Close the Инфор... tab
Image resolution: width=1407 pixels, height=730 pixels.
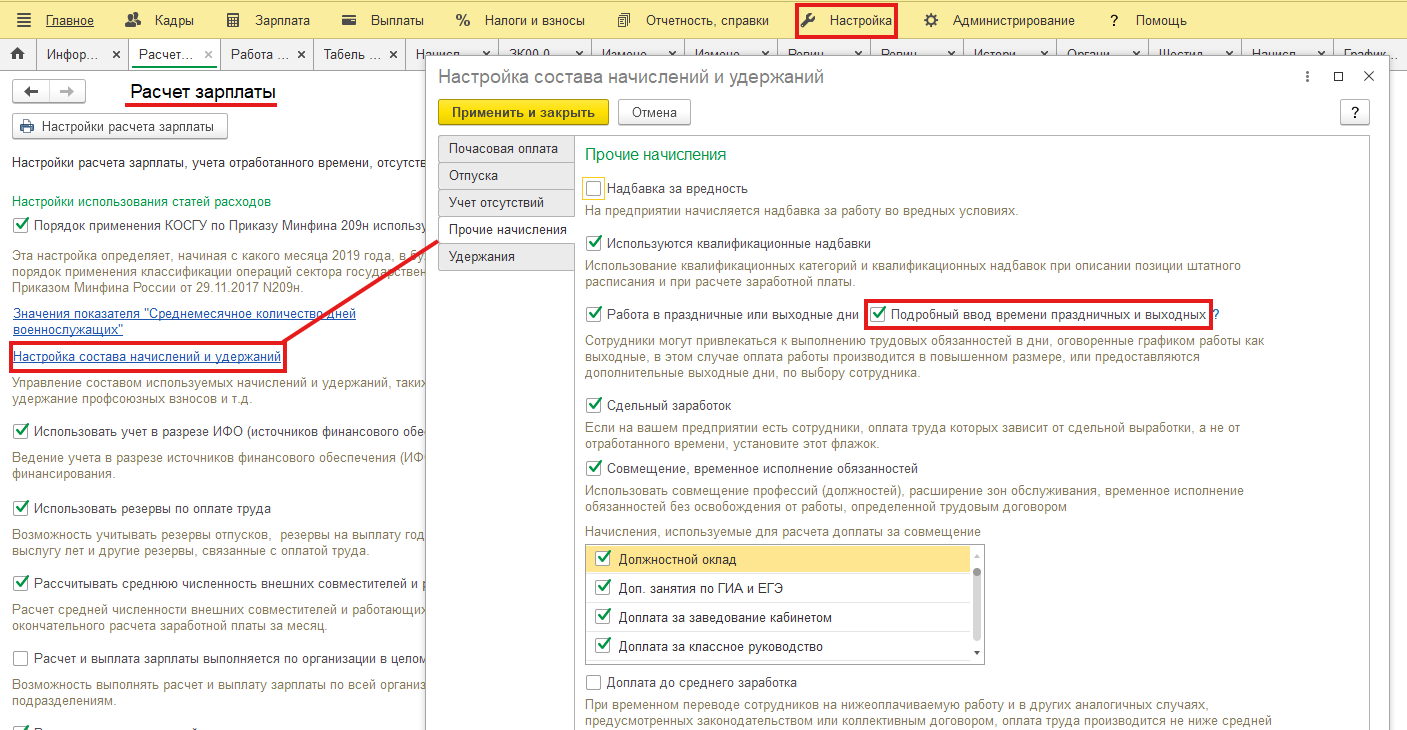[x=116, y=55]
